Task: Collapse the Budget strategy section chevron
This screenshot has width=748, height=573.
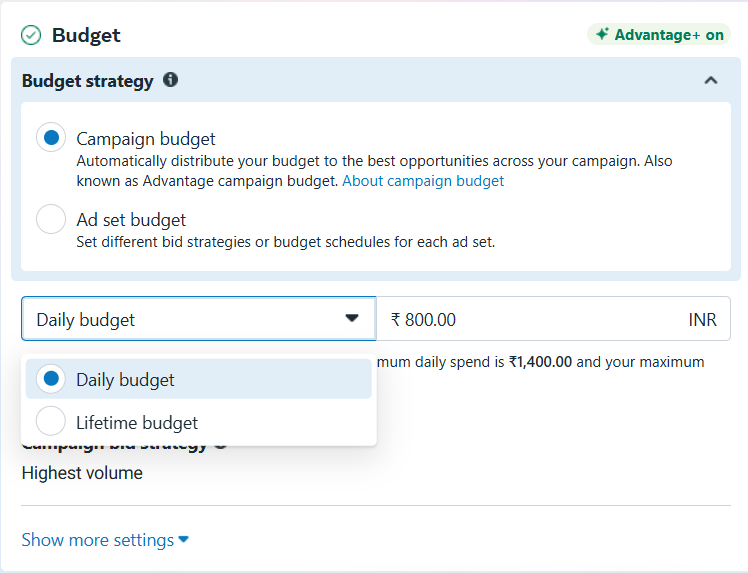Action: point(711,80)
